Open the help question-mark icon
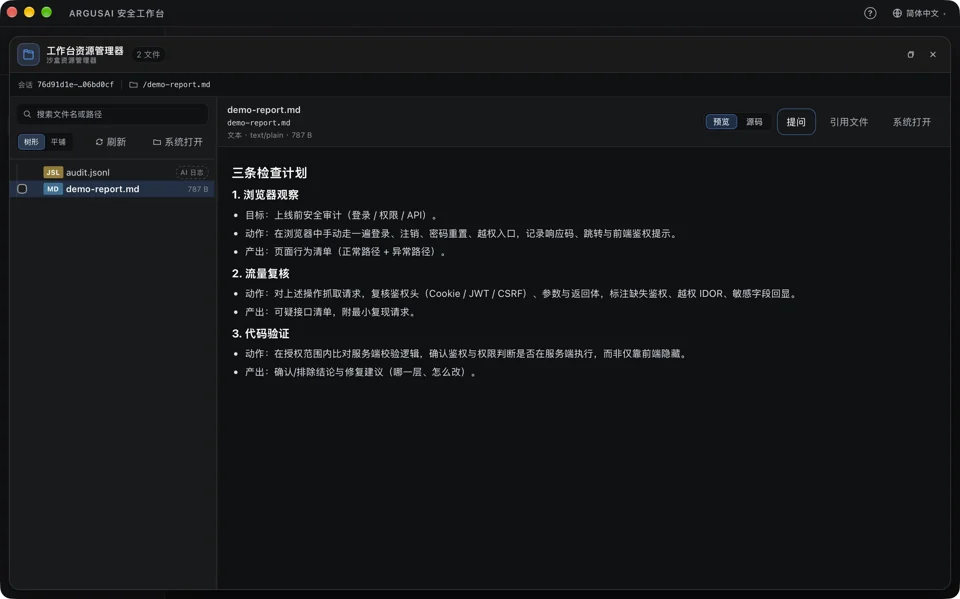Viewport: 960px width, 599px height. [869, 13]
